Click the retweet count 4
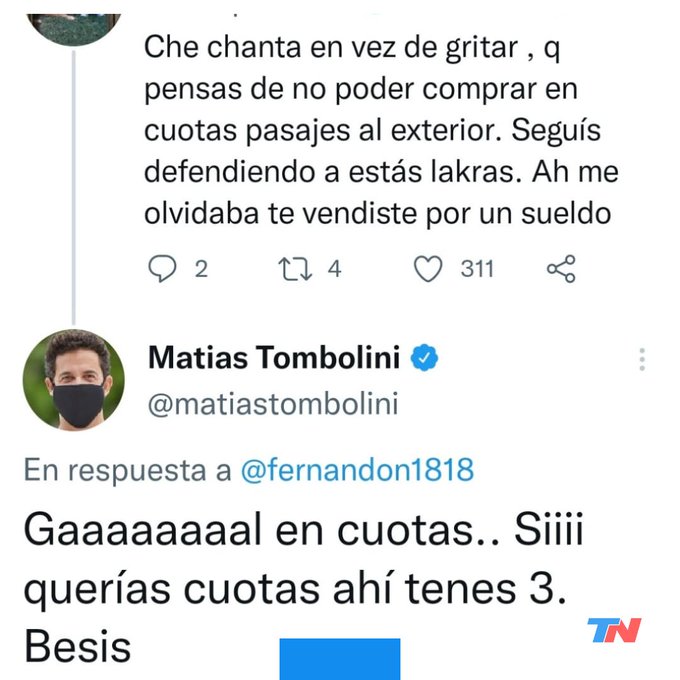680x680 pixels. tap(334, 269)
